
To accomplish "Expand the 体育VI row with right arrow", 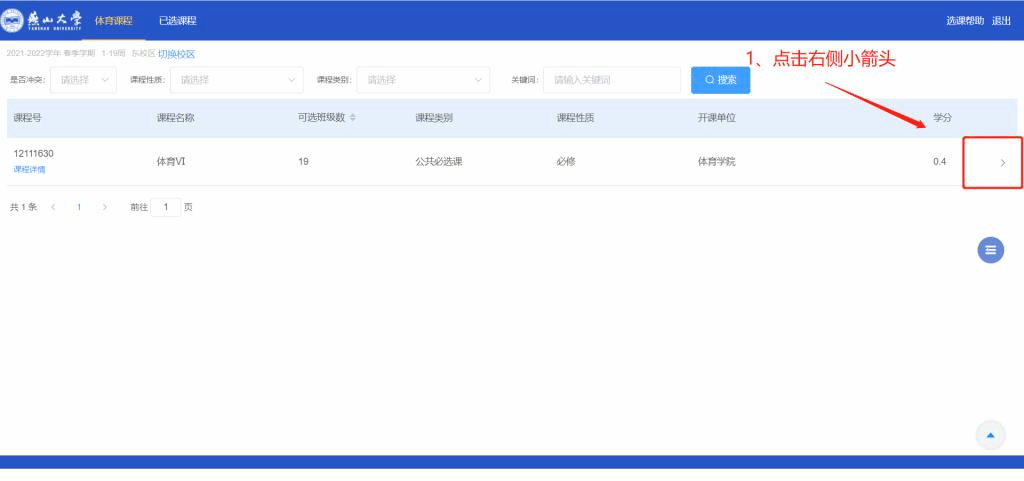I will point(1003,163).
